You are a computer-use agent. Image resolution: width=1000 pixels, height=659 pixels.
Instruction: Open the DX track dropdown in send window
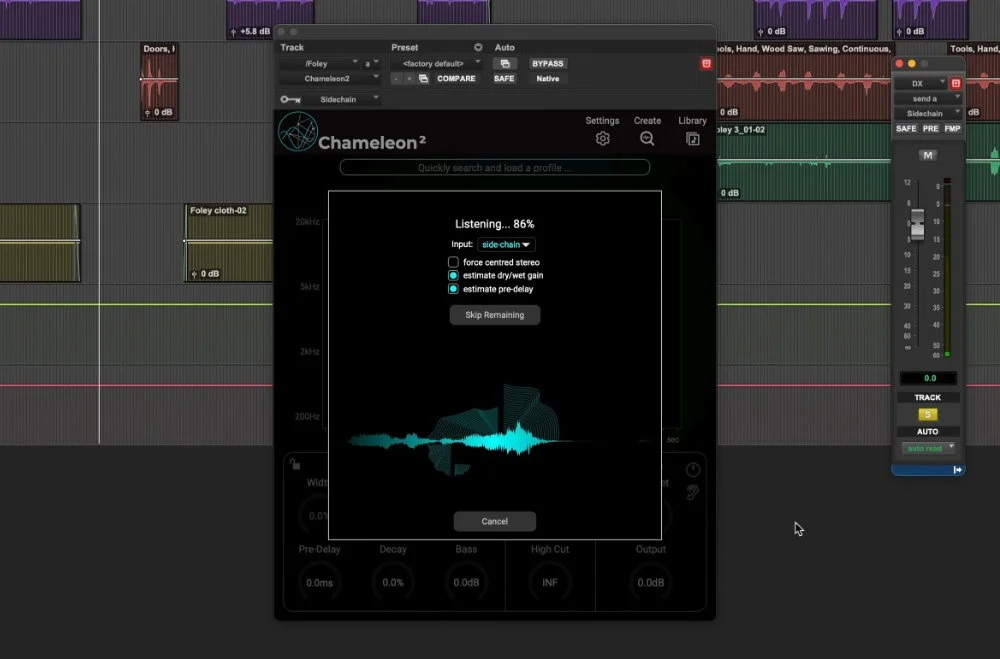[921, 84]
